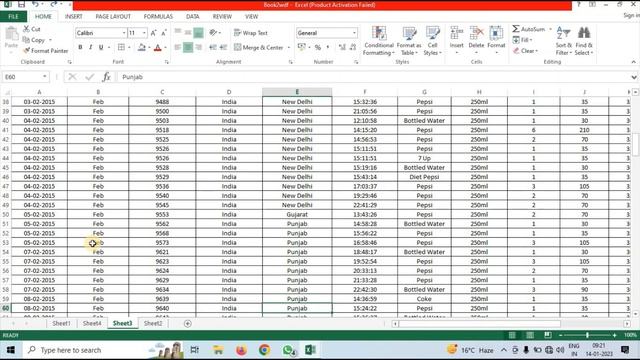This screenshot has height=360, width=640.
Task: Click the Cut scissors icon
Action: tap(27, 29)
